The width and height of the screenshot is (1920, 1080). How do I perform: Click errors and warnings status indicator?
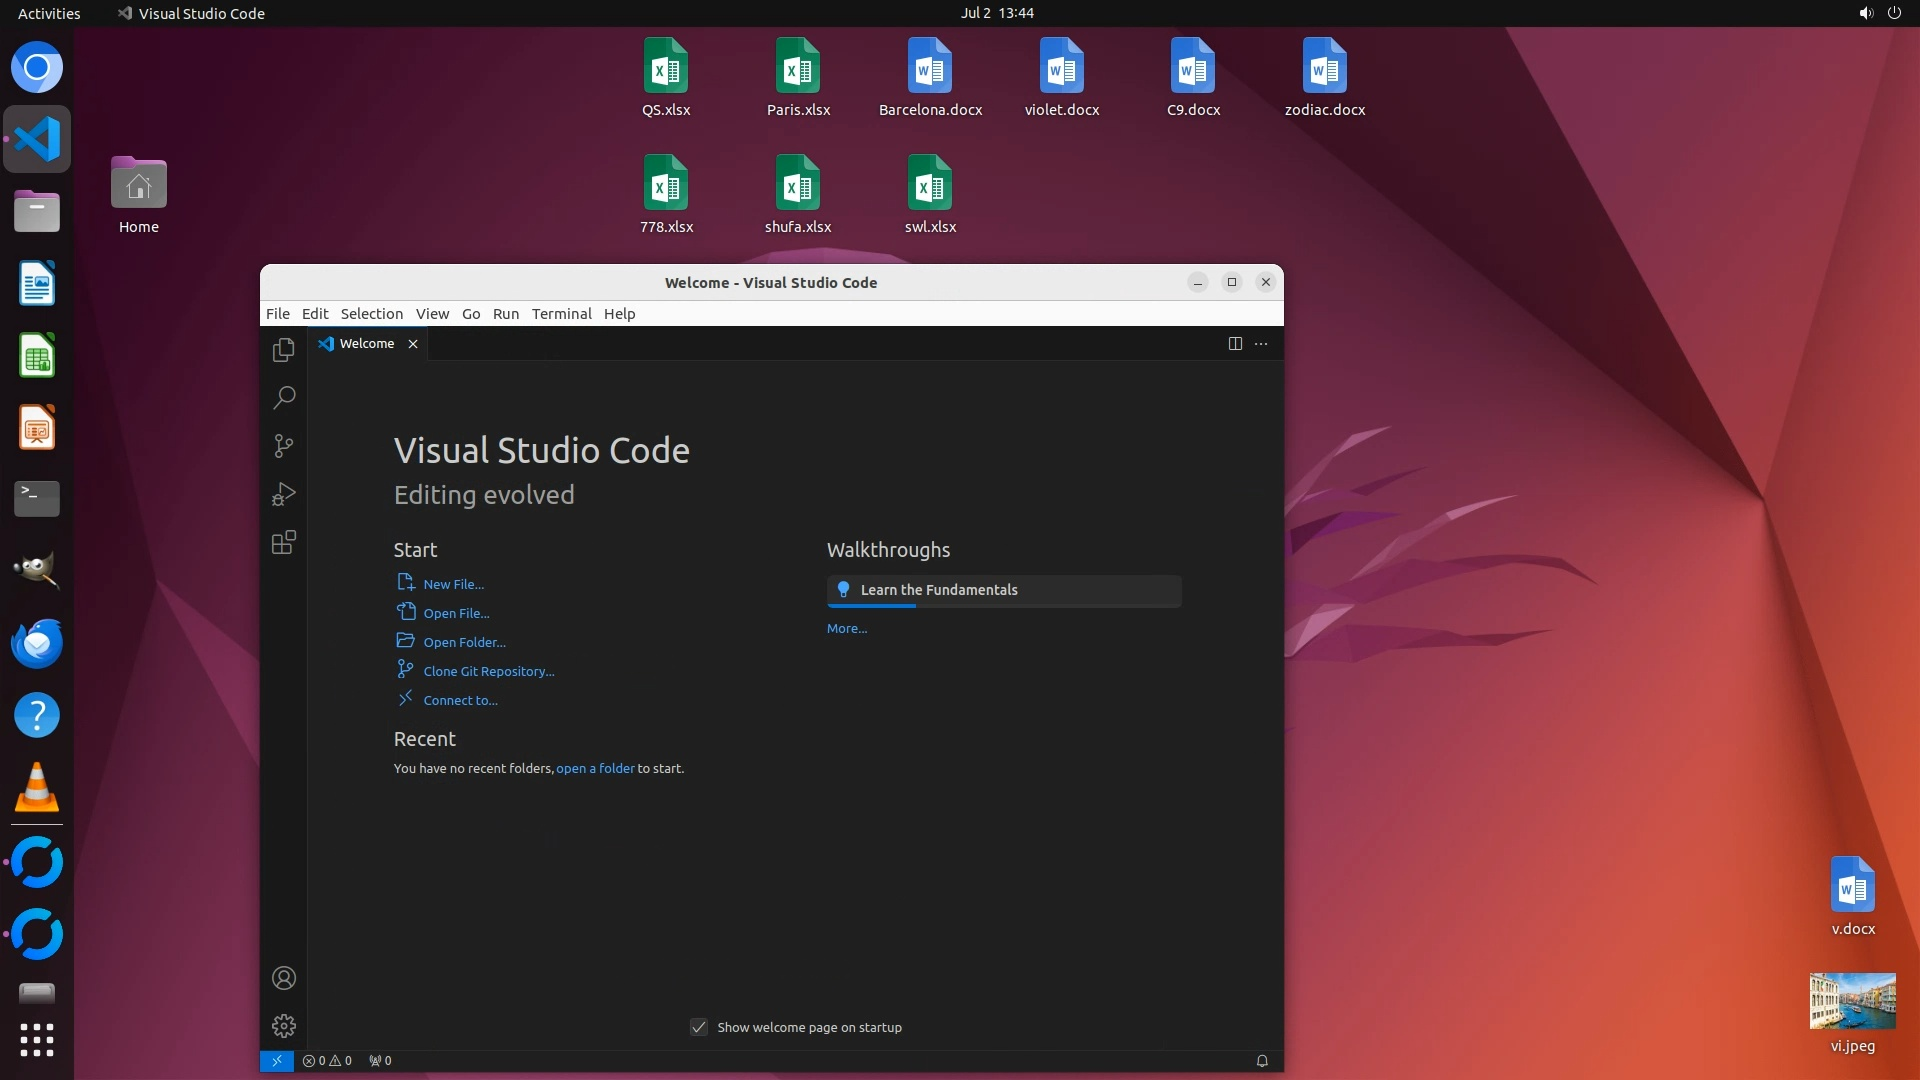coord(327,1061)
